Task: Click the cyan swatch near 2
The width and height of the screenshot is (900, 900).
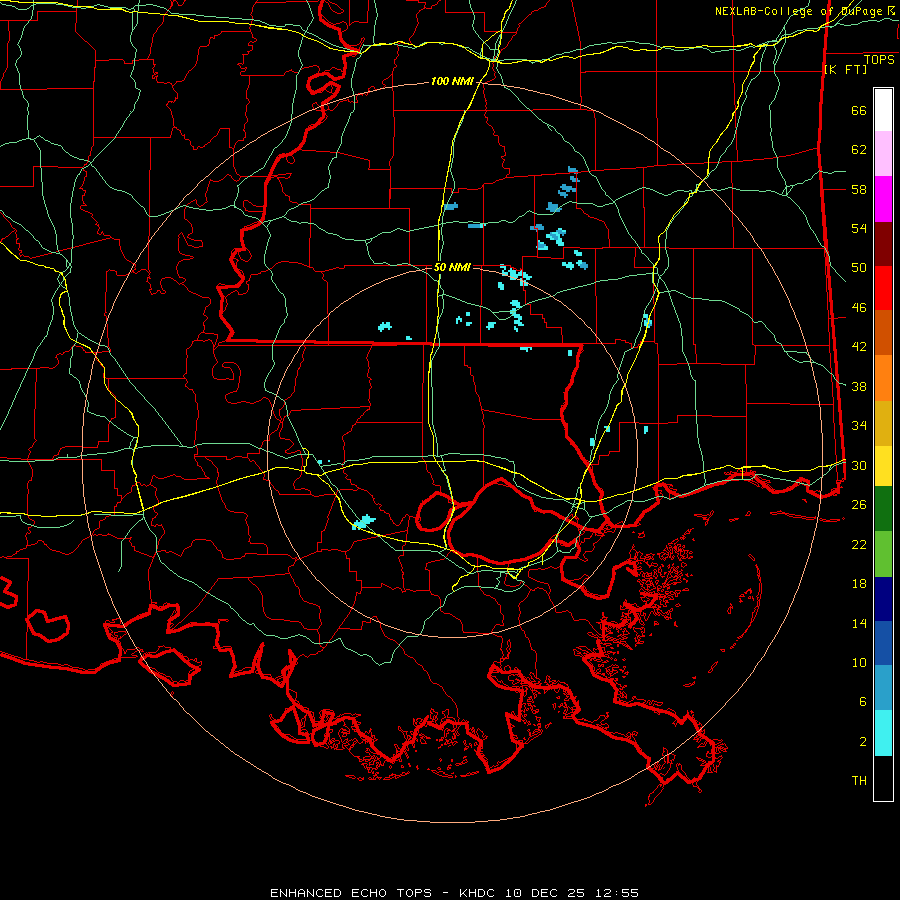Action: pos(883,733)
